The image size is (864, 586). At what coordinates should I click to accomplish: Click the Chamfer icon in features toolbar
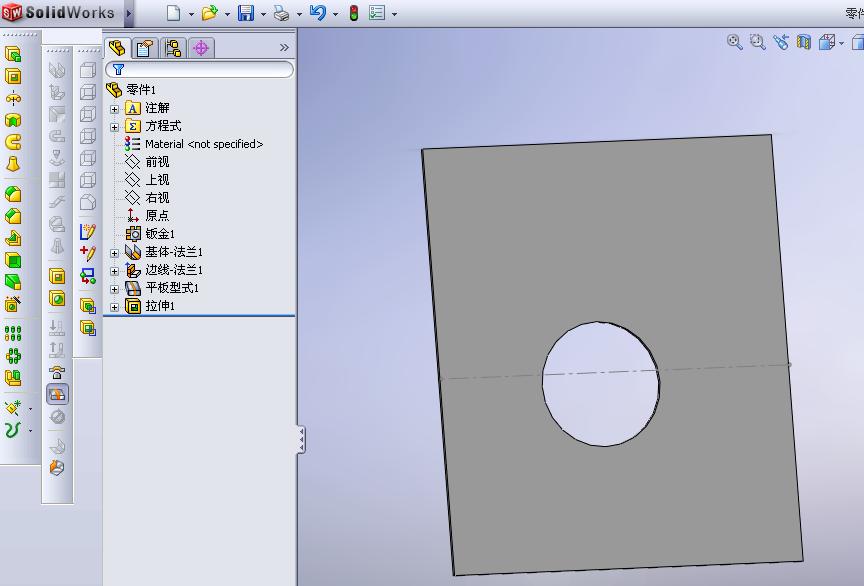coord(13,216)
